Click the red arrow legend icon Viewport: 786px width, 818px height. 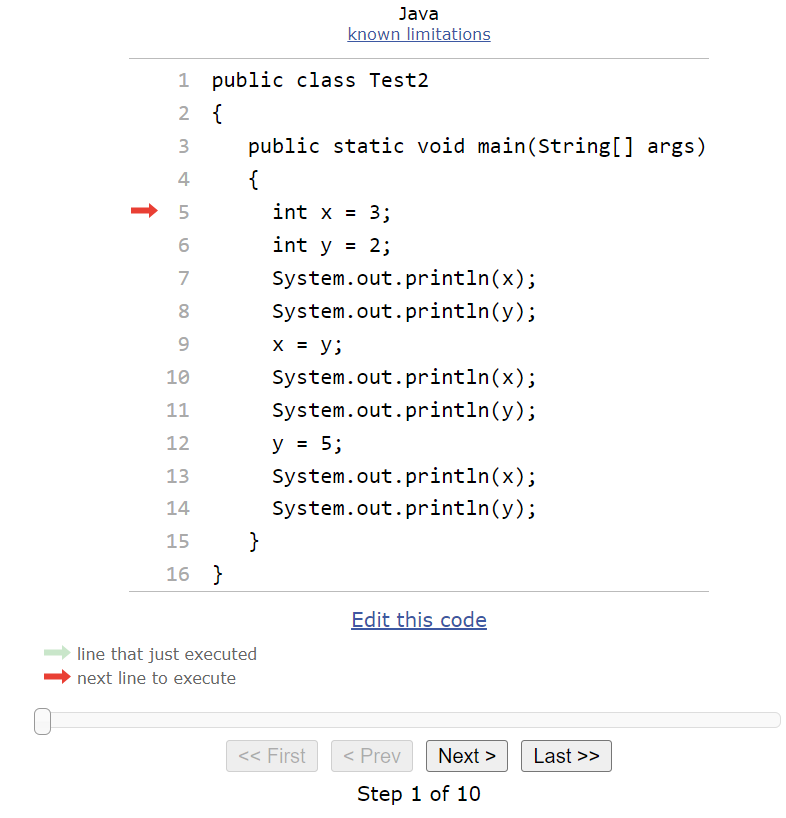point(57,677)
